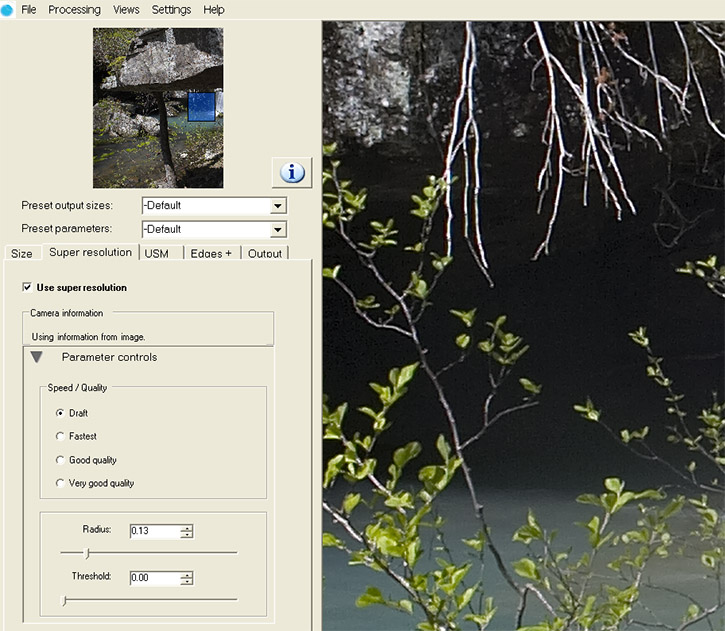Collapse the Parameter controls section
Screen dimensions: 725x631
tap(37, 357)
